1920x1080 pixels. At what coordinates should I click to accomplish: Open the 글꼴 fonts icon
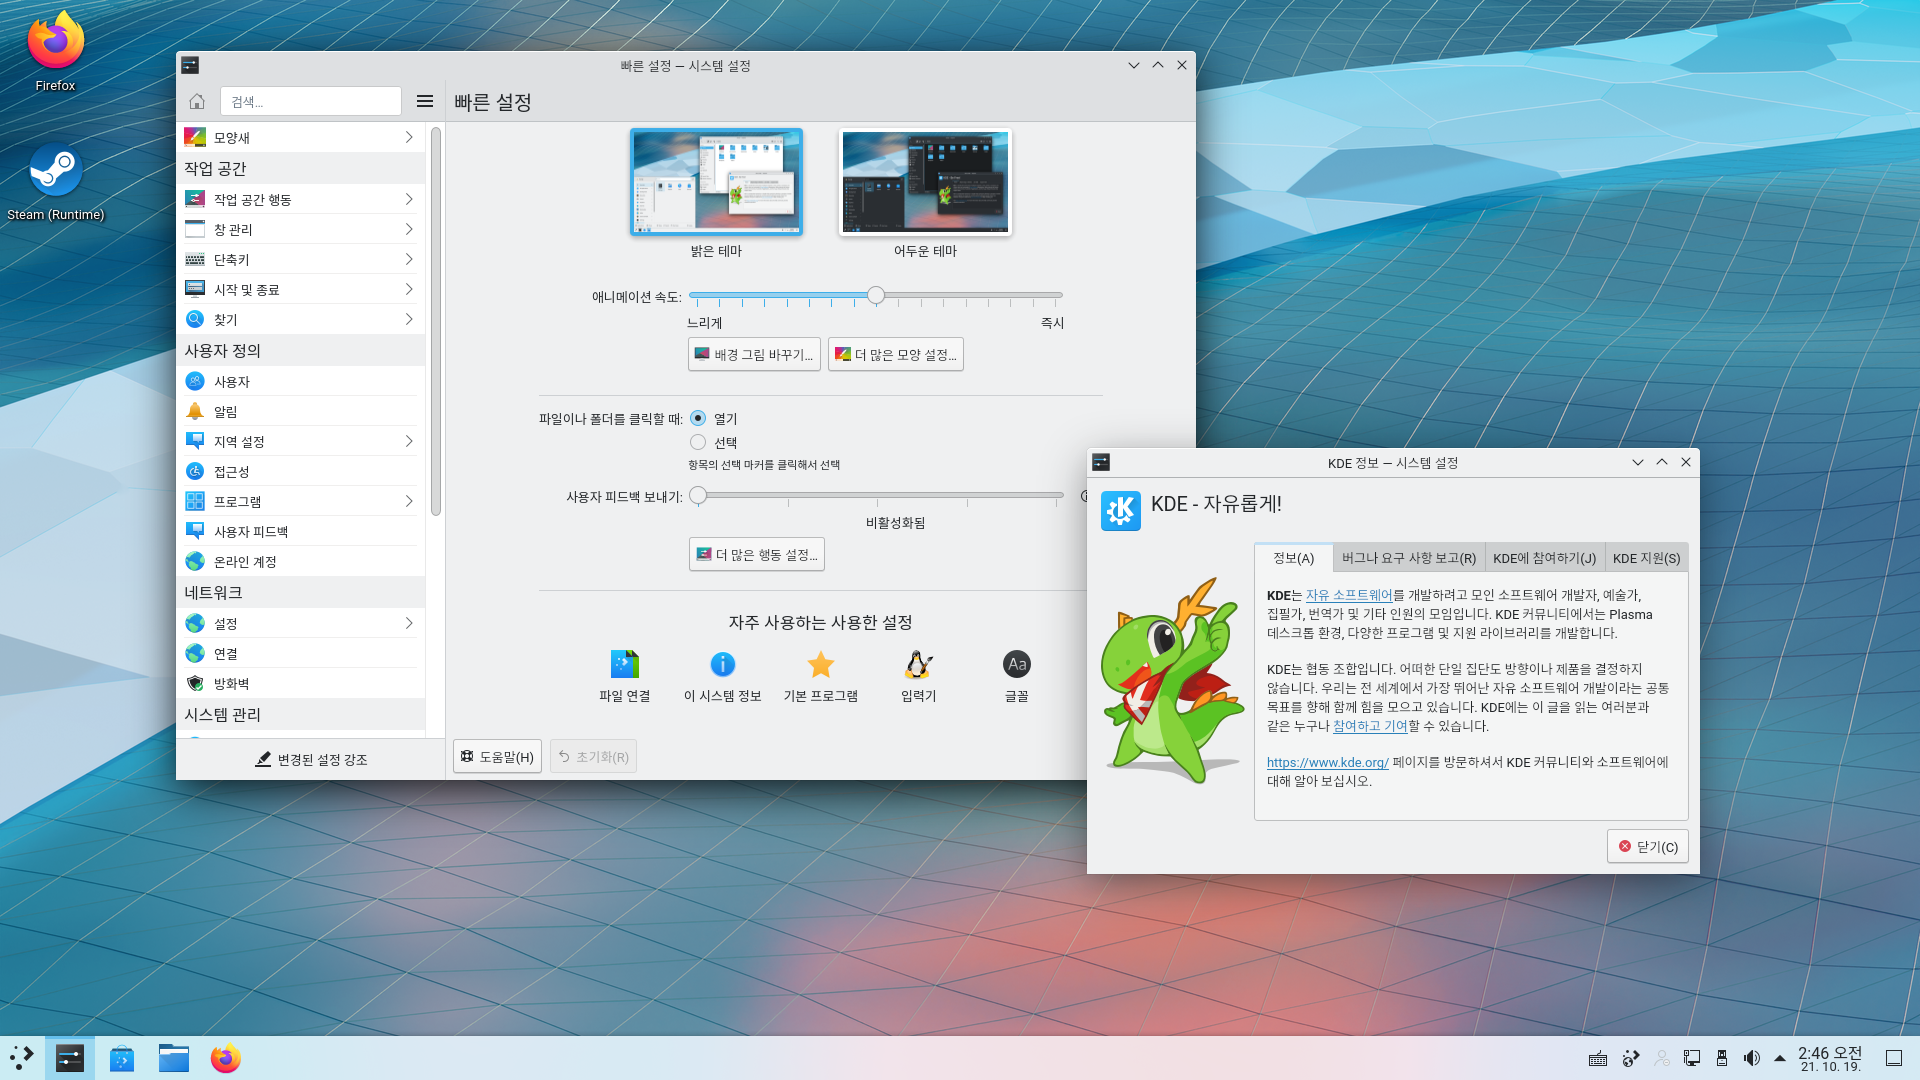1016,665
